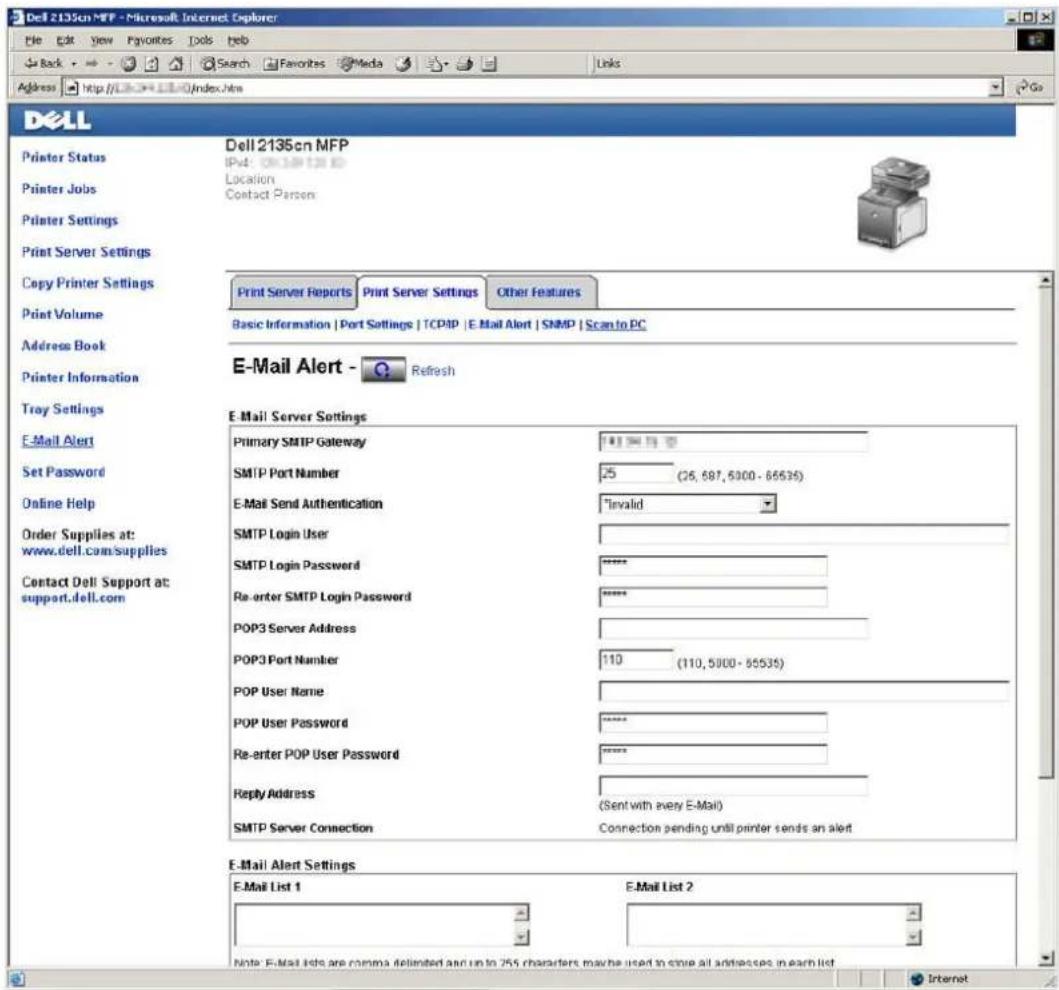
Task: Click the Stop loading icon
Action: point(128,63)
